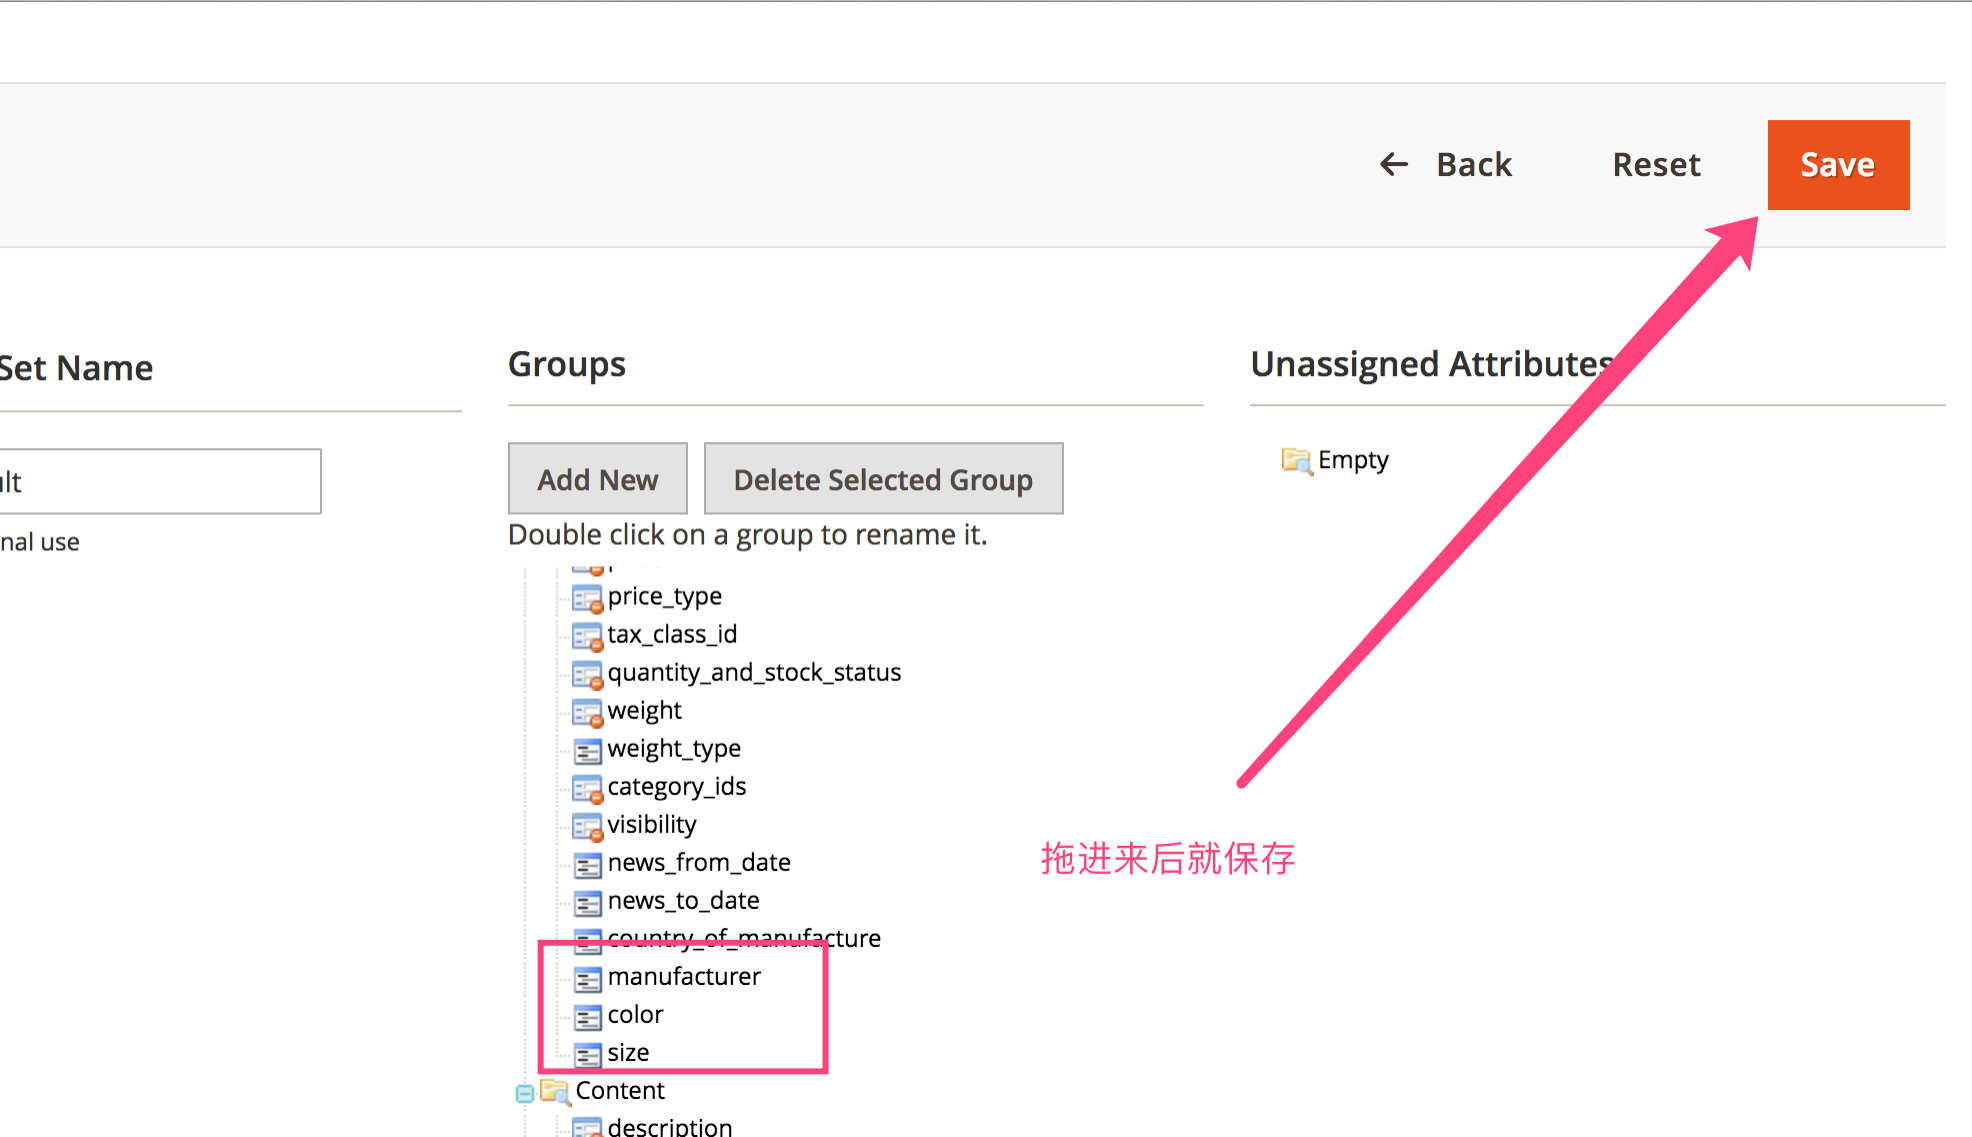Select the news_to_date attribute
This screenshot has width=1972, height=1137.
click(x=683, y=901)
